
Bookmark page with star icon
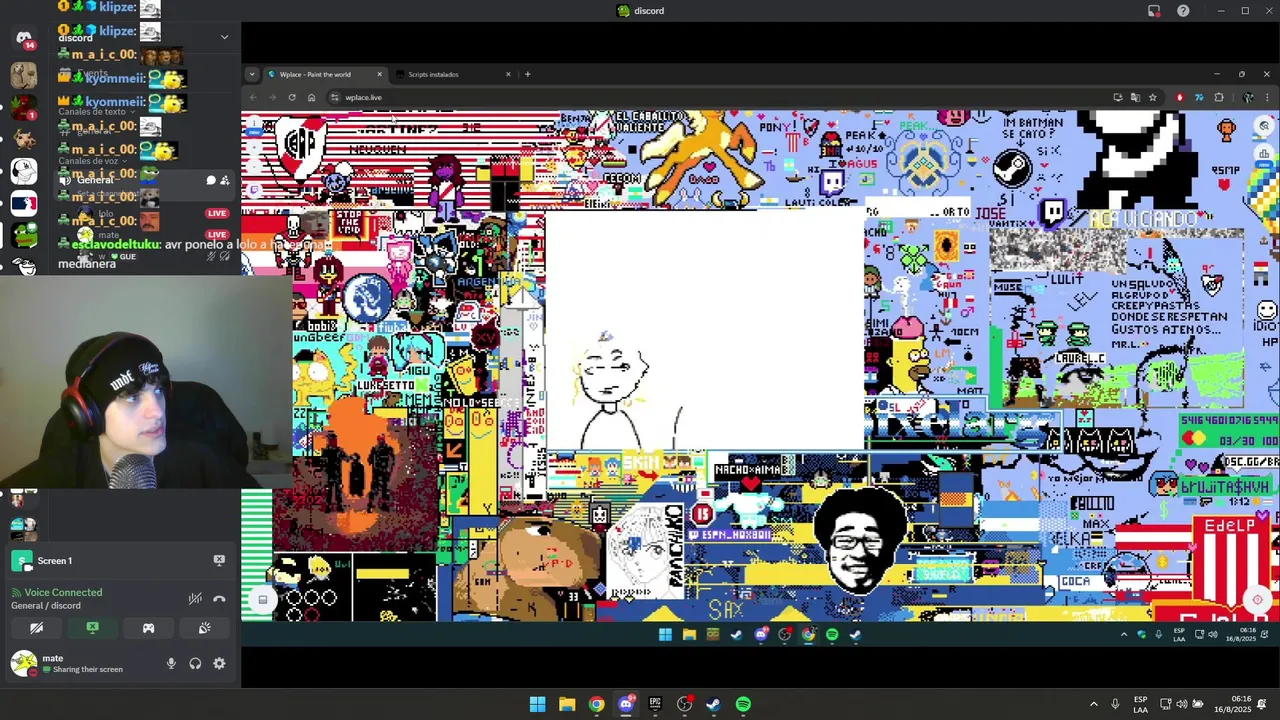point(1152,97)
